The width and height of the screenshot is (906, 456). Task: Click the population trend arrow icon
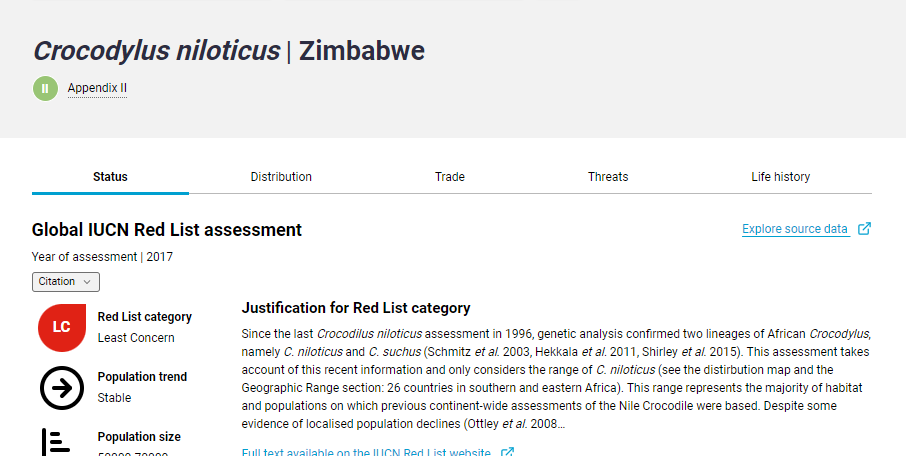pyautogui.click(x=61, y=388)
